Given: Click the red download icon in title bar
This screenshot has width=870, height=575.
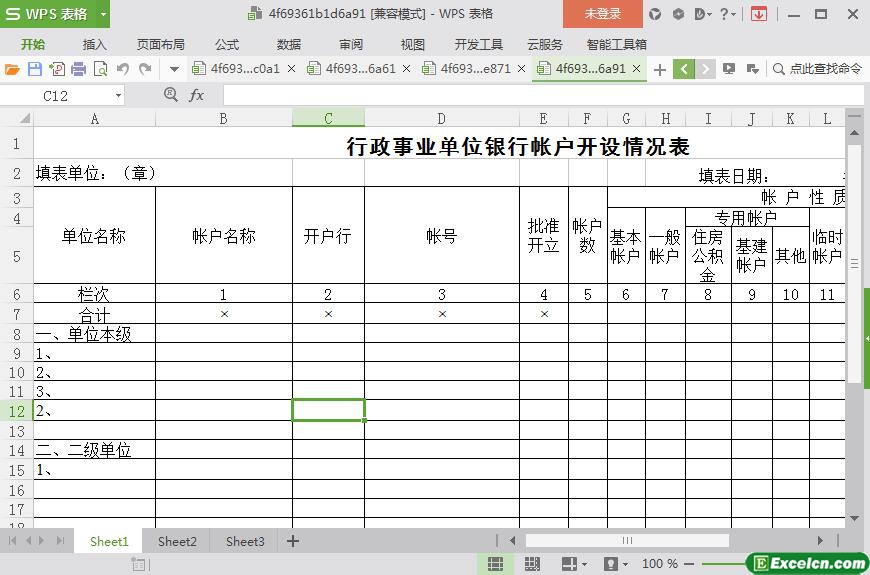Looking at the screenshot, I should [758, 14].
